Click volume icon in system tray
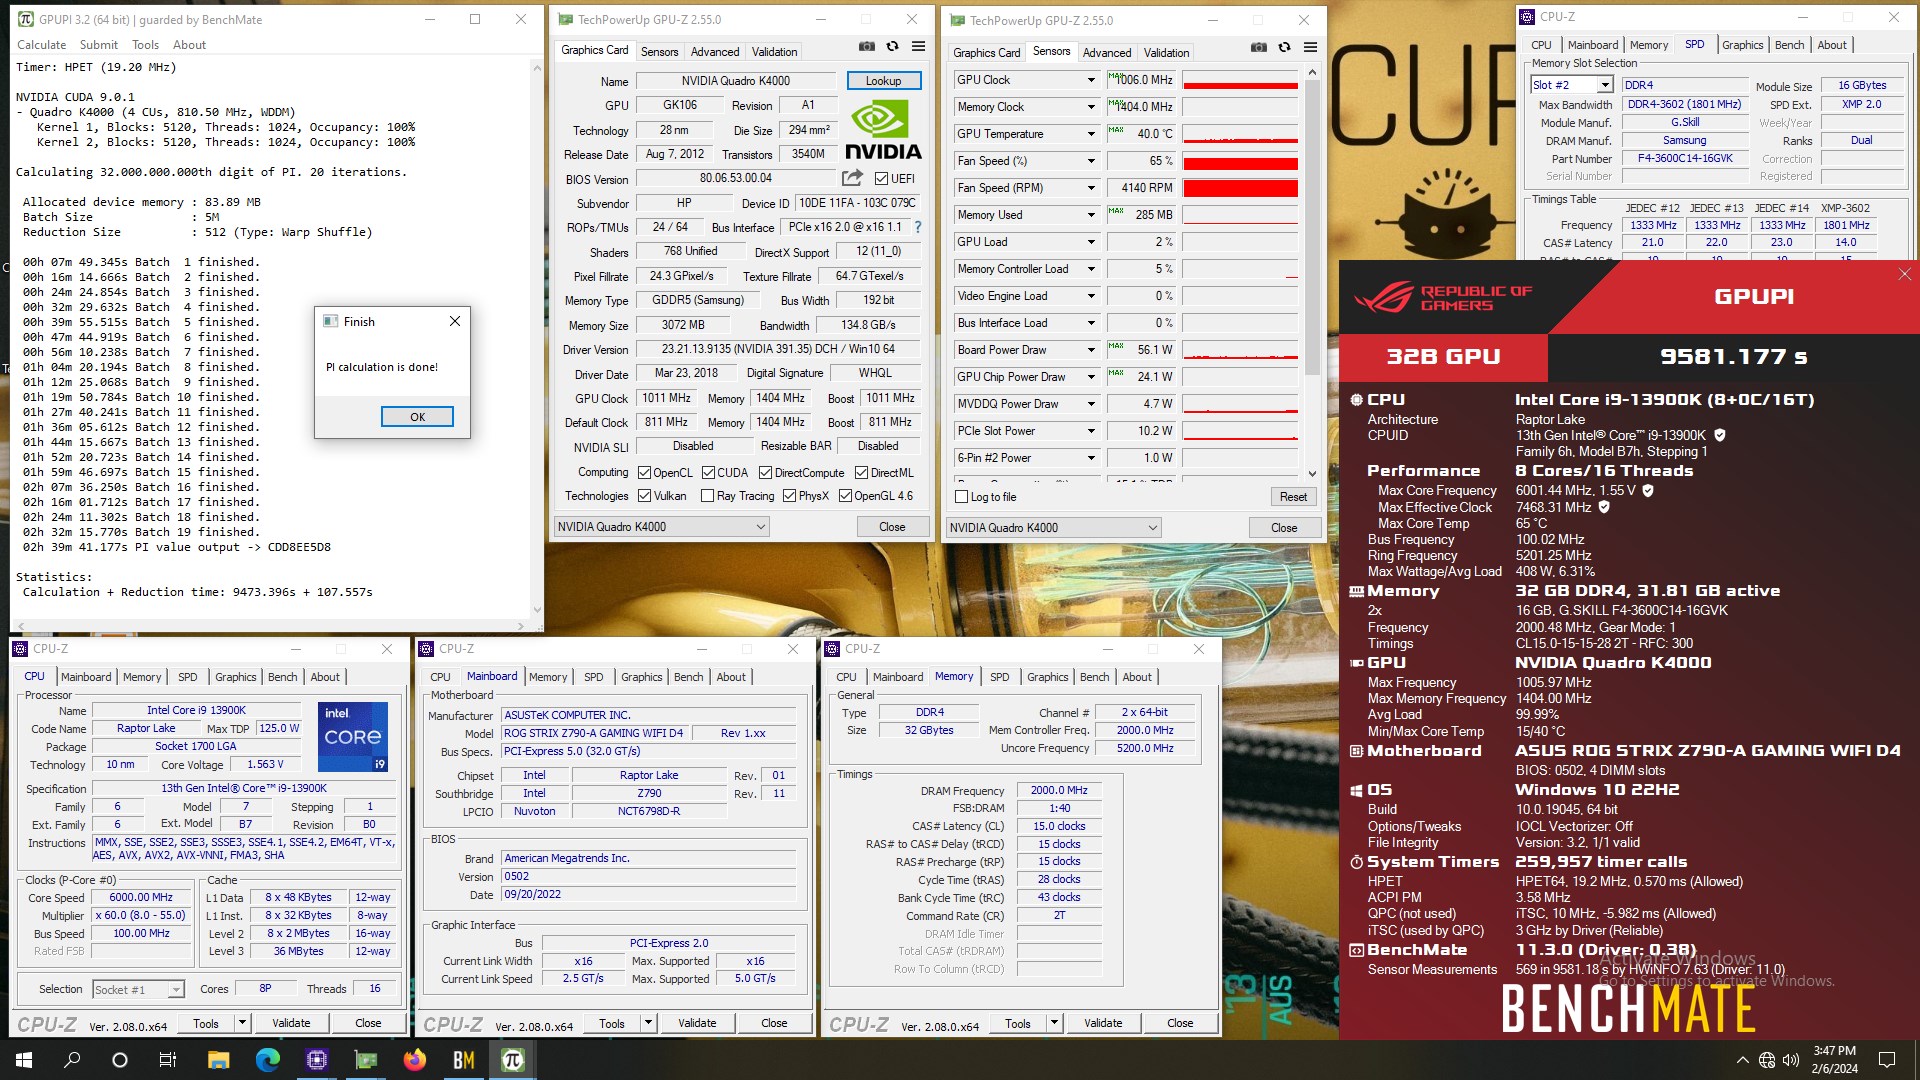 click(x=1791, y=1060)
